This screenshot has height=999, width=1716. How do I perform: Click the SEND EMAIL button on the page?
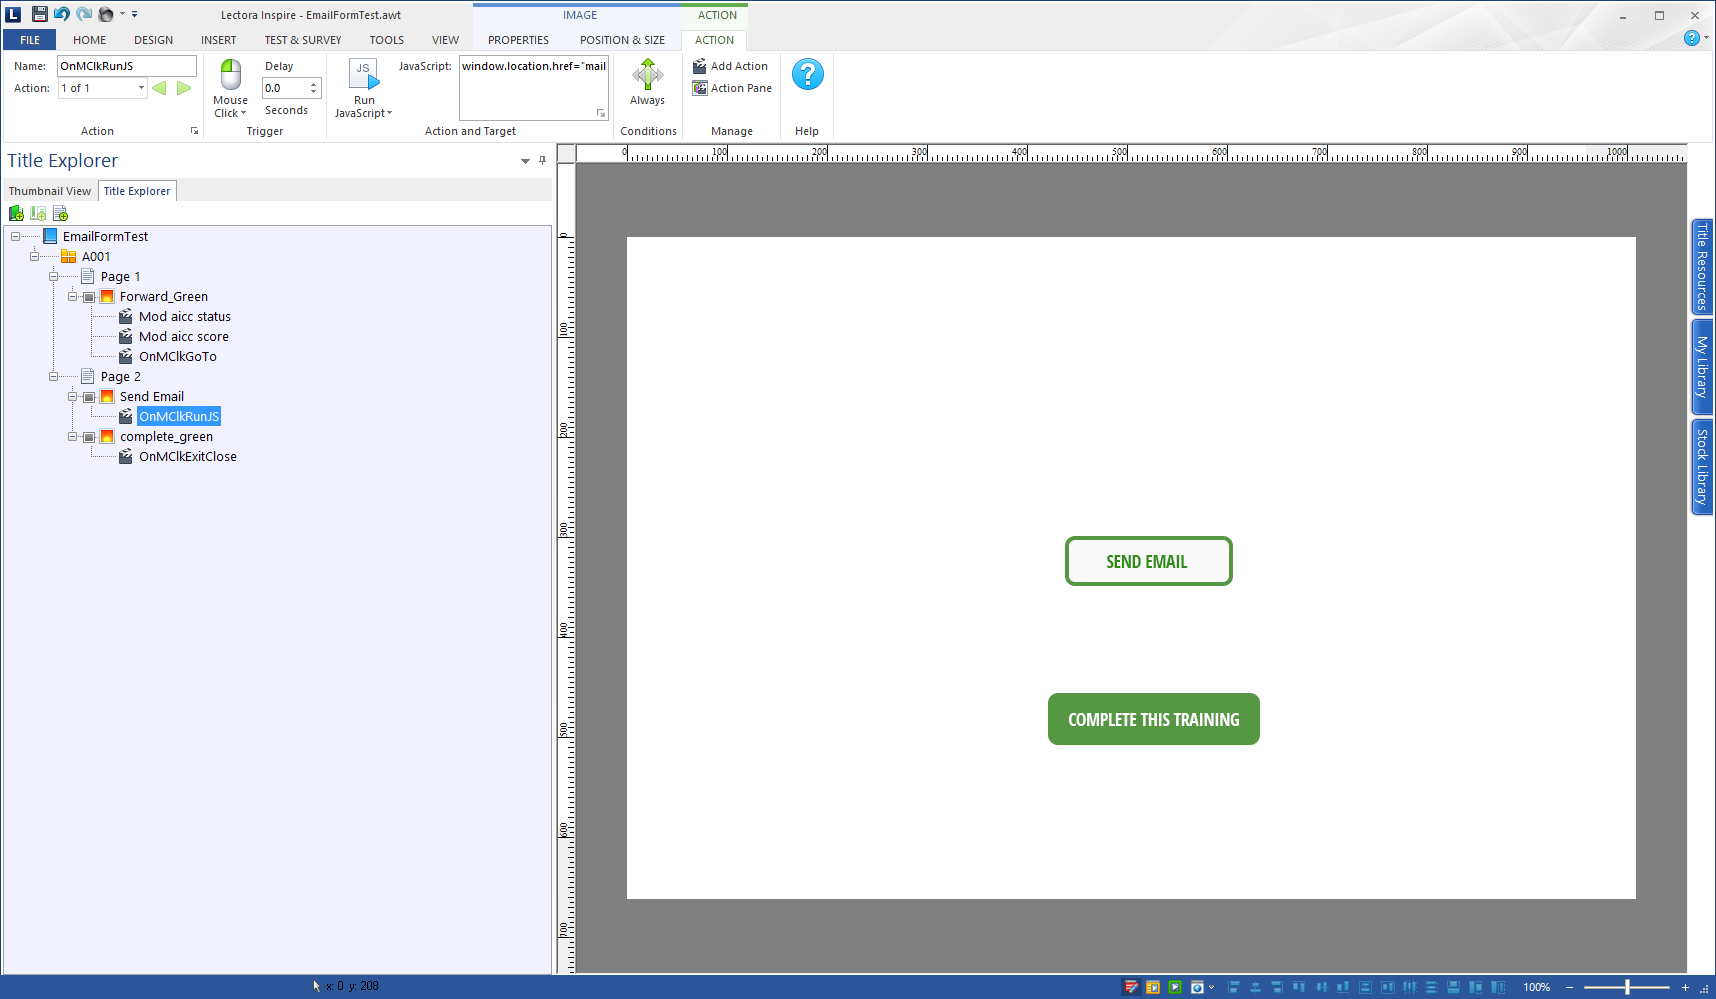click(x=1148, y=561)
